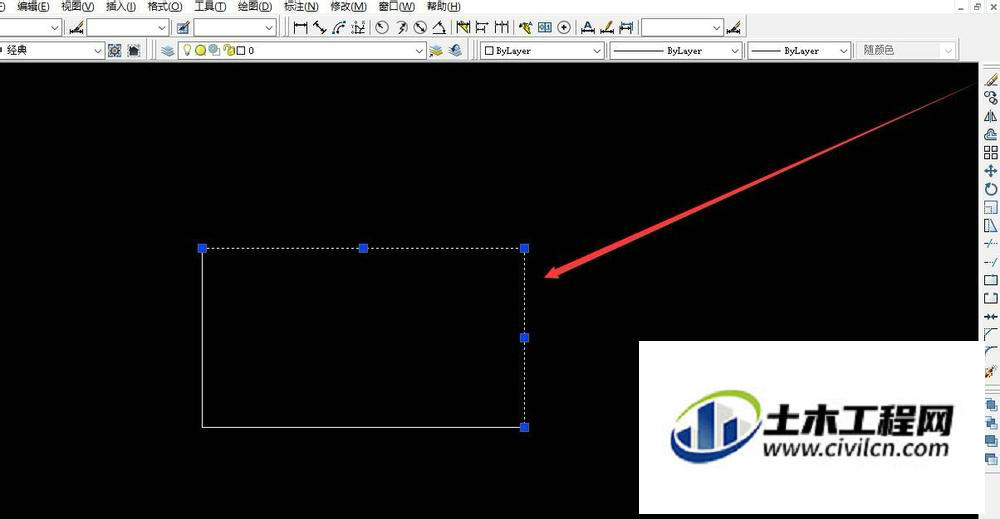Select the Radius dimension tool
This screenshot has height=519, width=1000.
[x=382, y=27]
